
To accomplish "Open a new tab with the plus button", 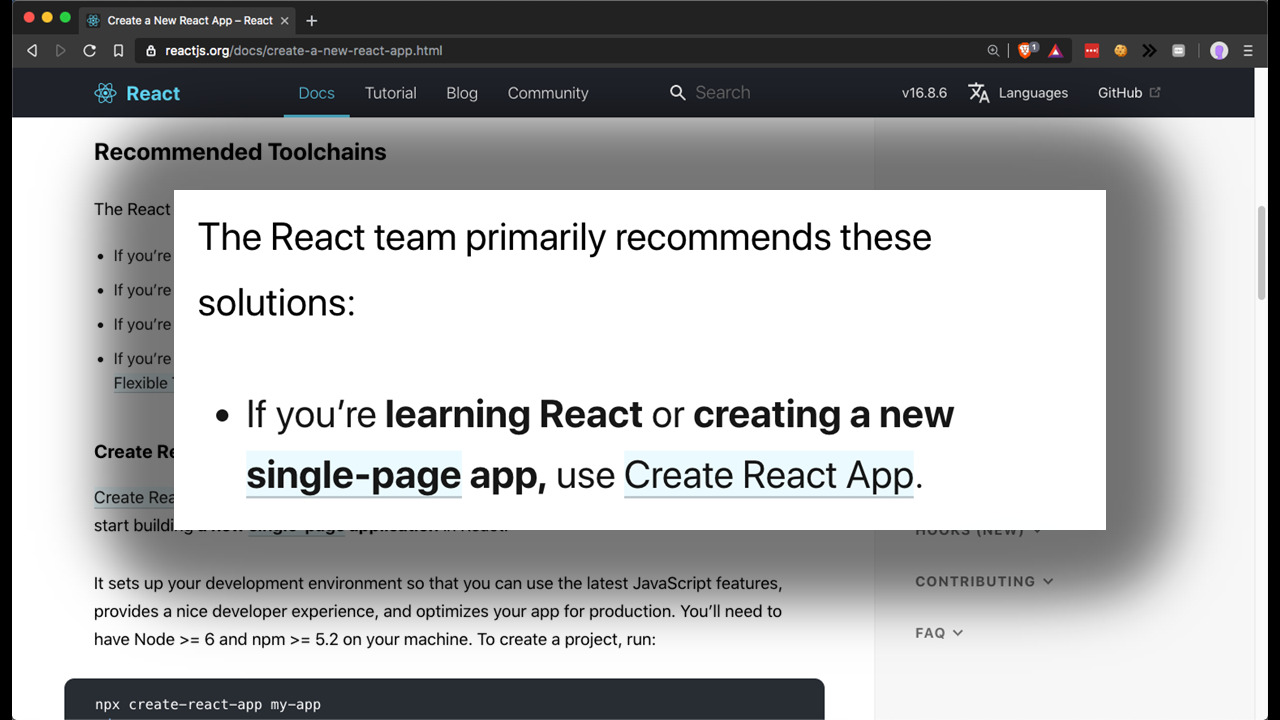I will pos(312,20).
